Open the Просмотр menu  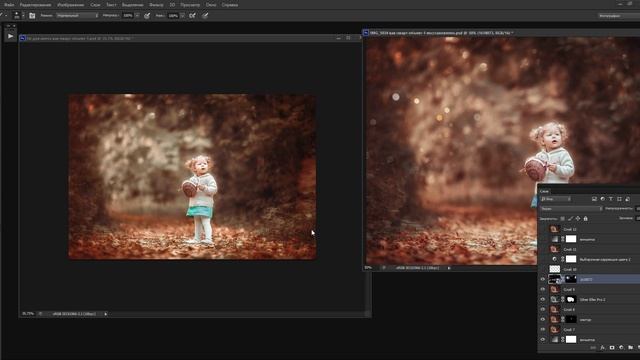190,5
